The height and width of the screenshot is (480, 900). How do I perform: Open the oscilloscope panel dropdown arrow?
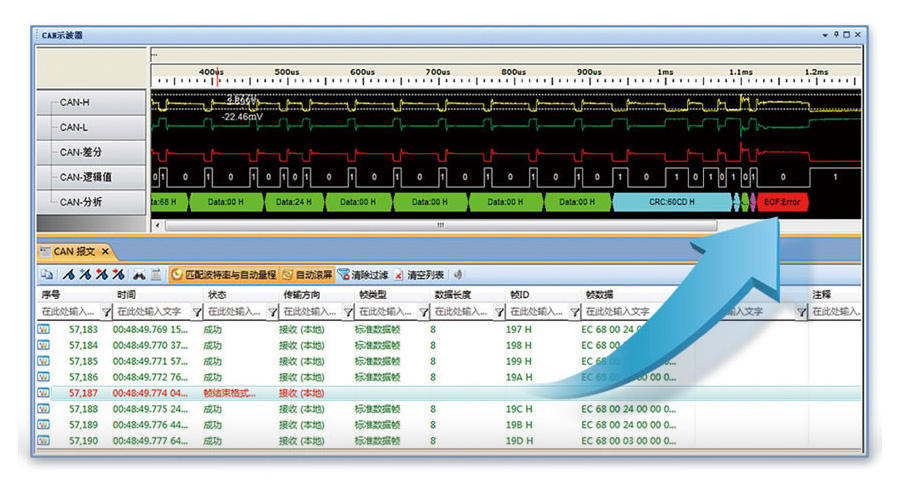823,35
